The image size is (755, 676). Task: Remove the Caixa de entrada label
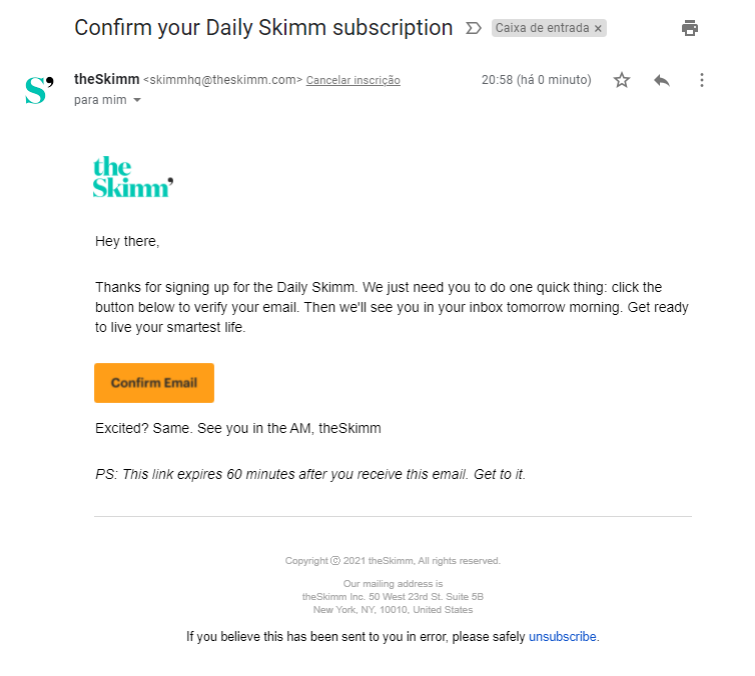tap(598, 28)
